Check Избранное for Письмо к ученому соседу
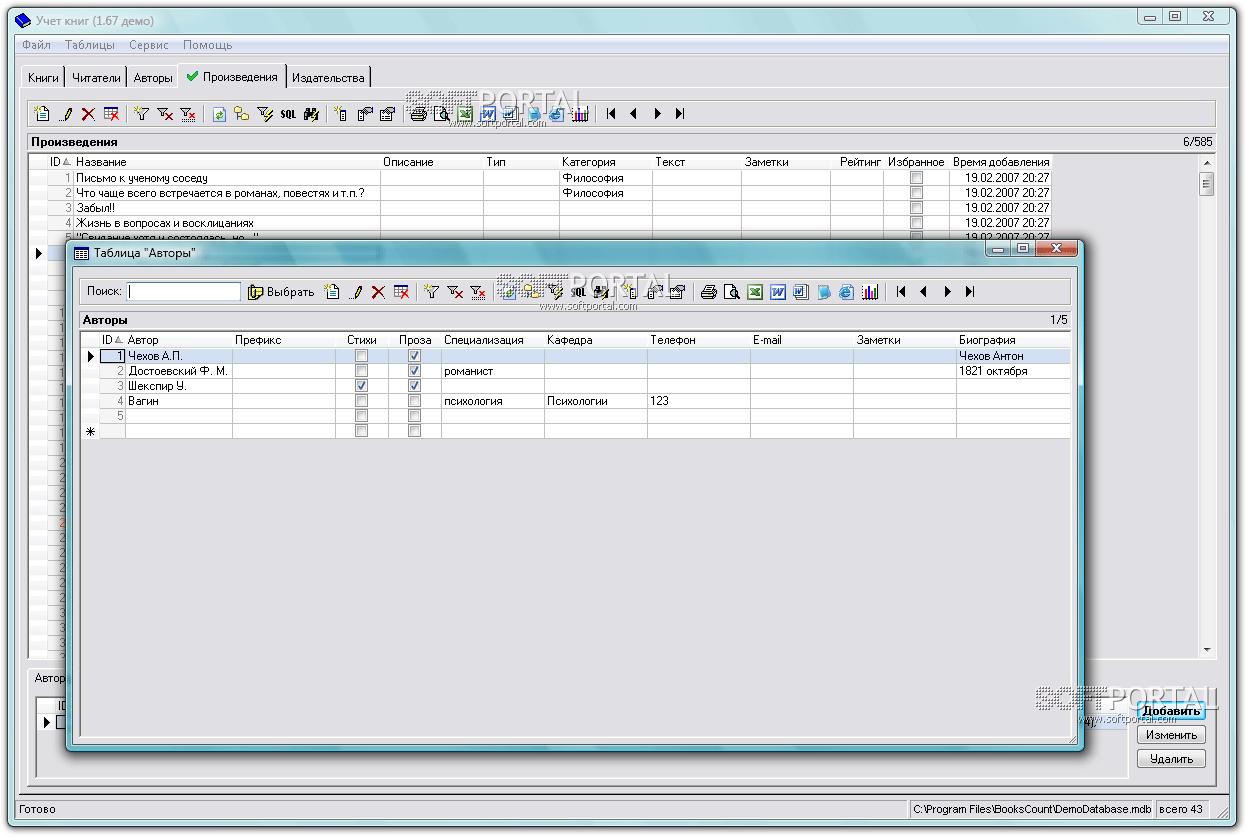Viewport: 1247px width, 839px height. point(916,178)
